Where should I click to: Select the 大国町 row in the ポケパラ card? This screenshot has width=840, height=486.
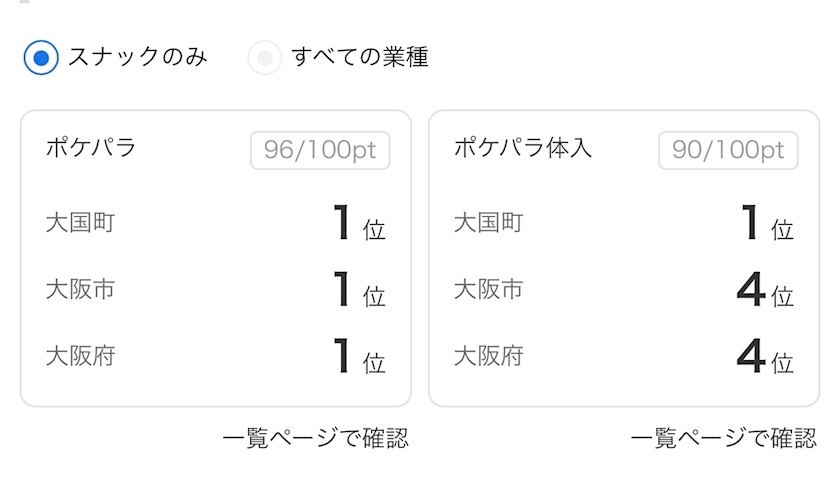[x=216, y=222]
